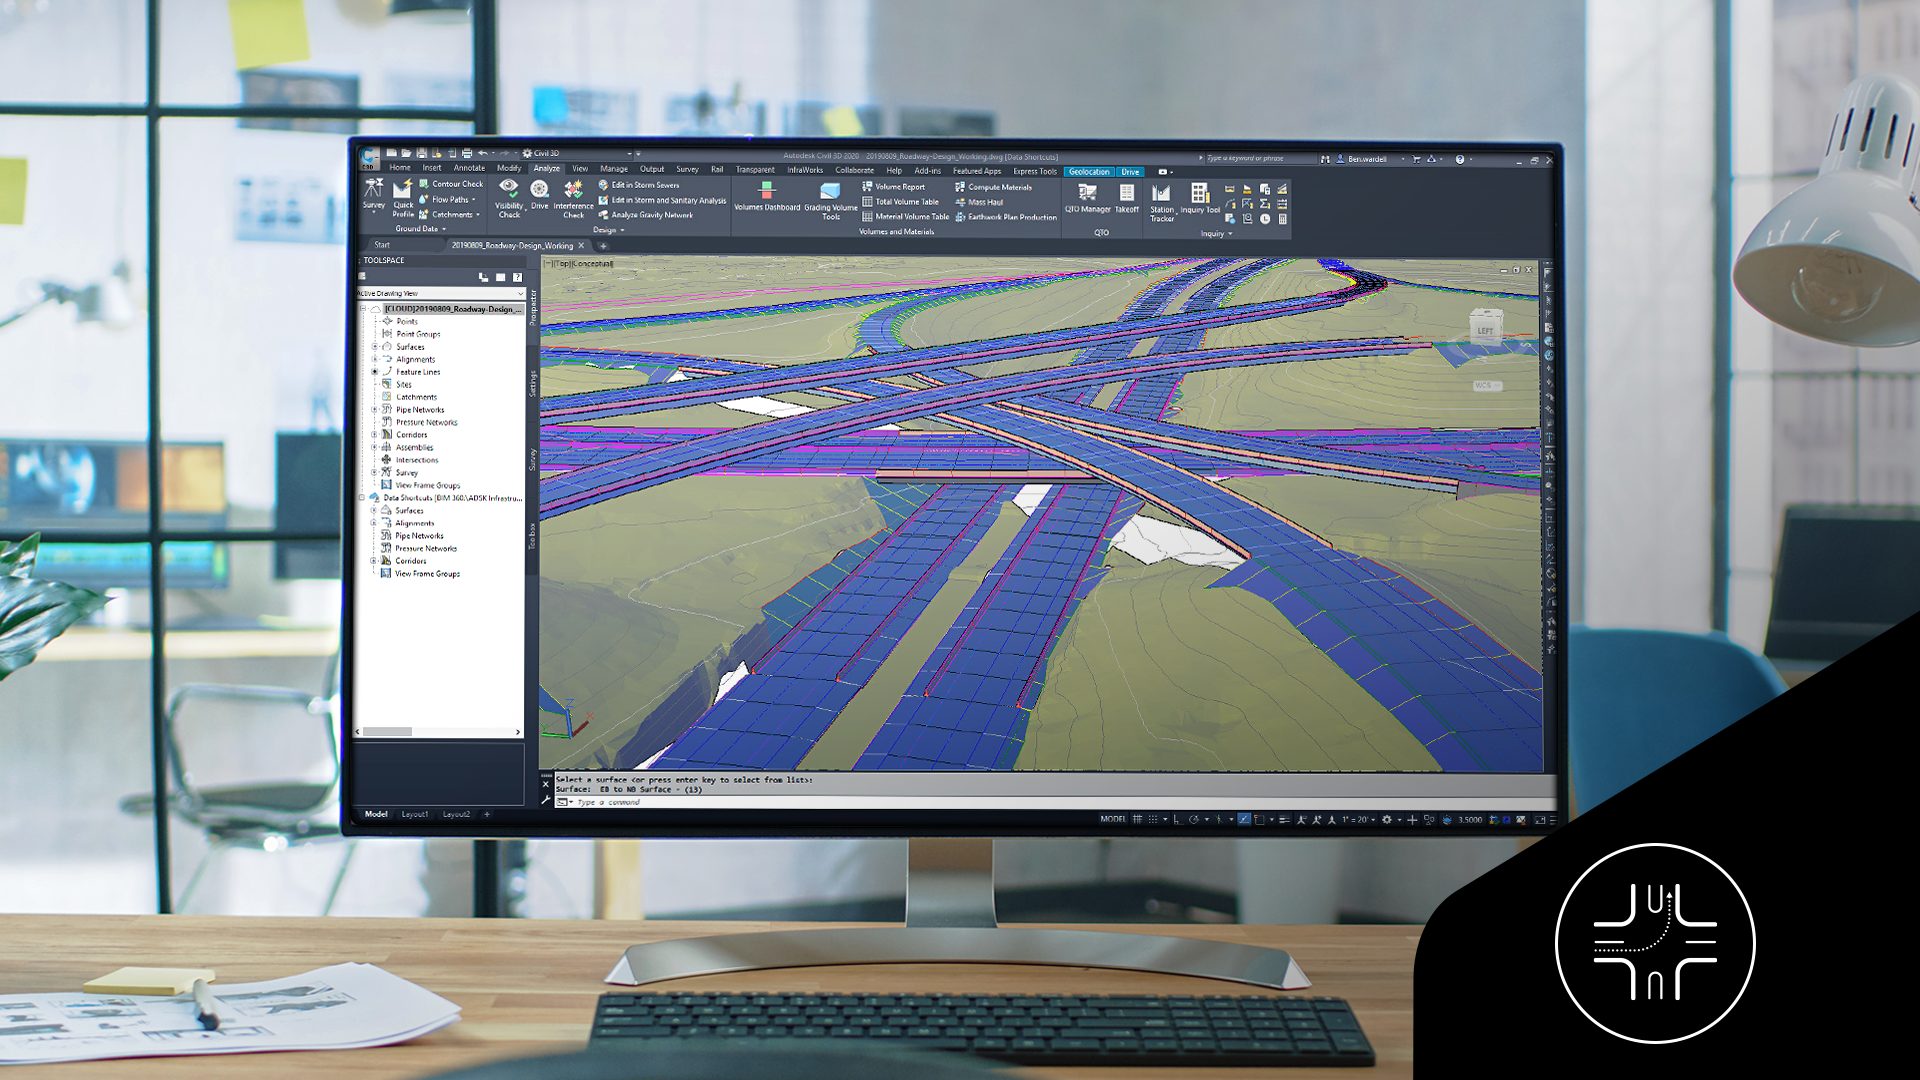Screen dimensions: 1920x1080
Task: Toggle the drawing grid display in status bar
Action: click(x=1137, y=820)
